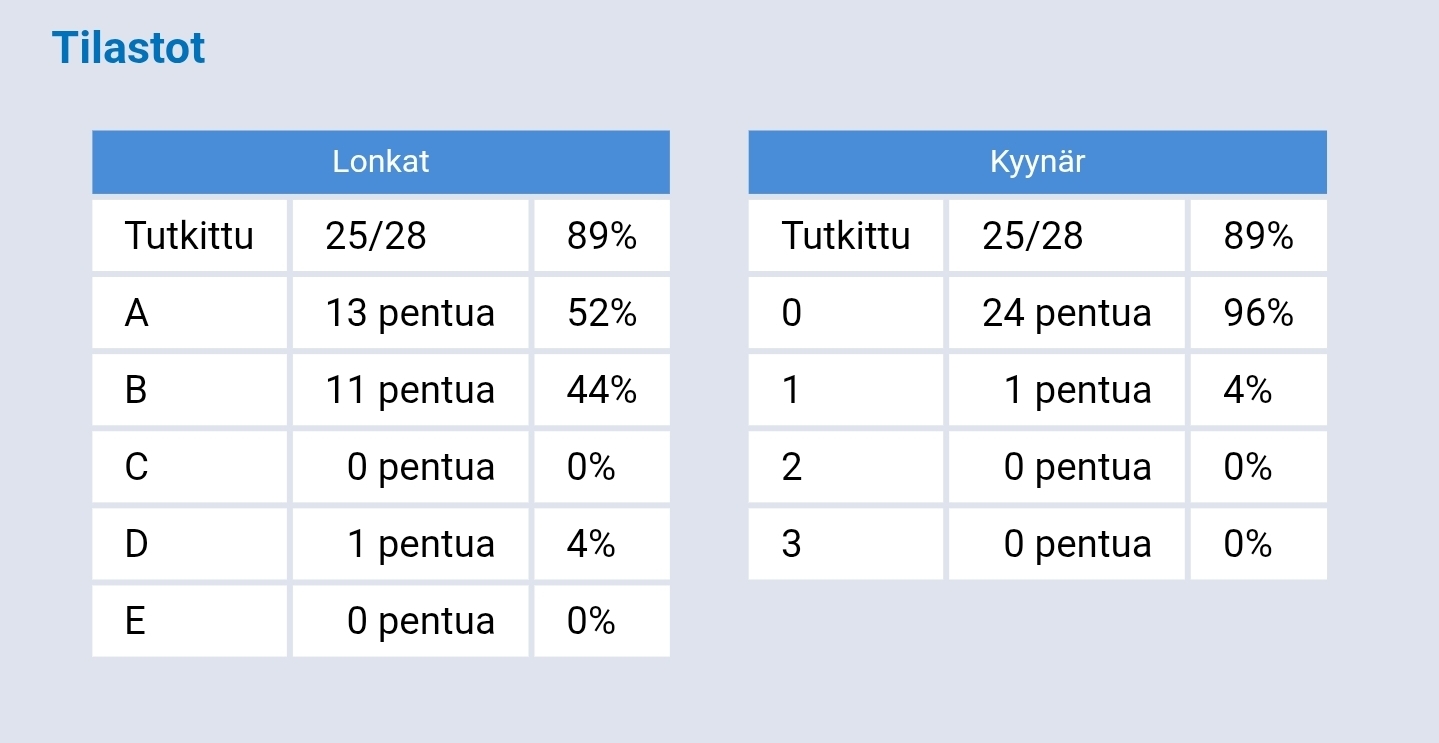Select the elbow grade 1 row label
This screenshot has width=1439, height=743.
(846, 390)
